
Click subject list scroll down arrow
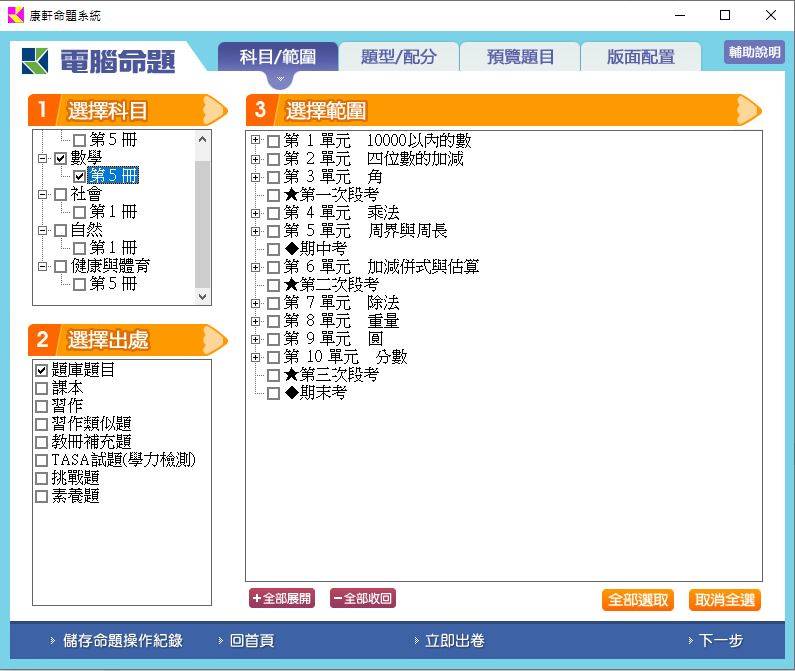point(202,296)
